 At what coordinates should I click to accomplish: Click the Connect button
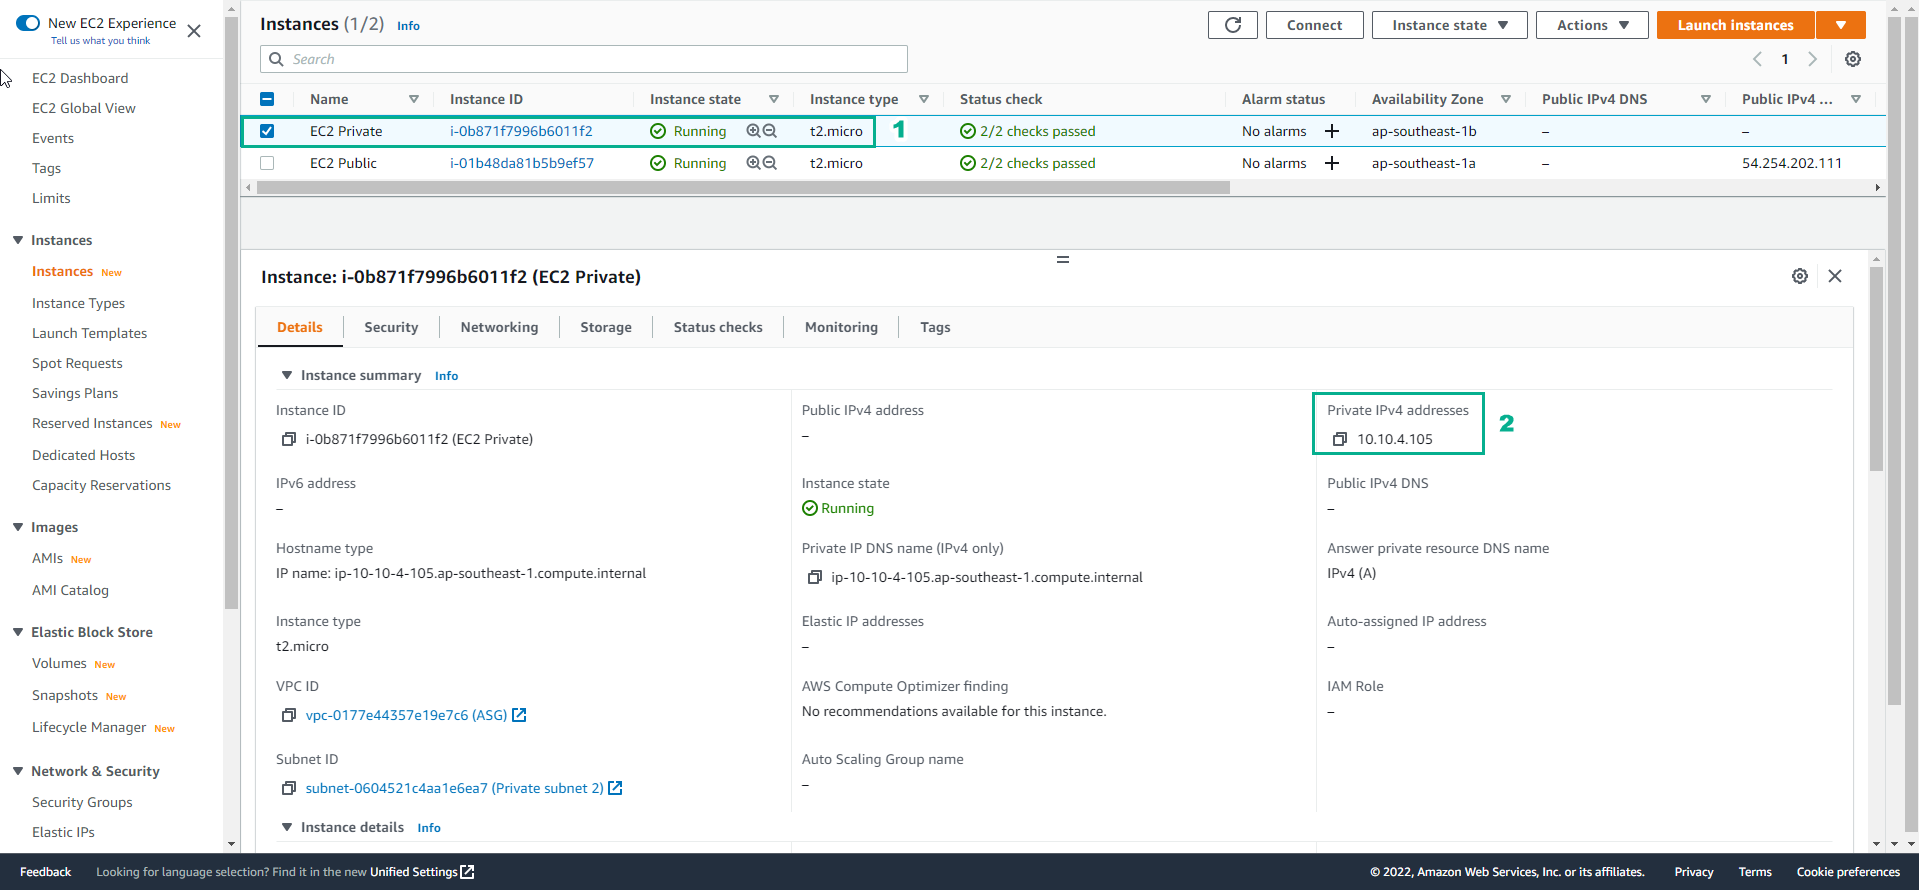tap(1314, 25)
